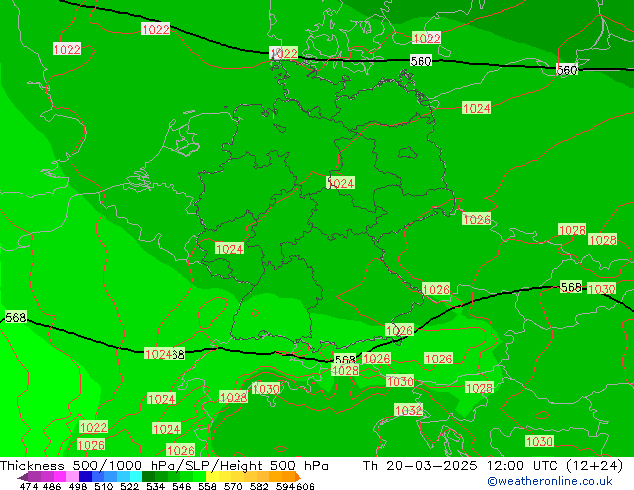Viewport: 634px width, 490px height.
Task: Pick the dark blue legend swatch above 498
Action: click(x=85, y=476)
